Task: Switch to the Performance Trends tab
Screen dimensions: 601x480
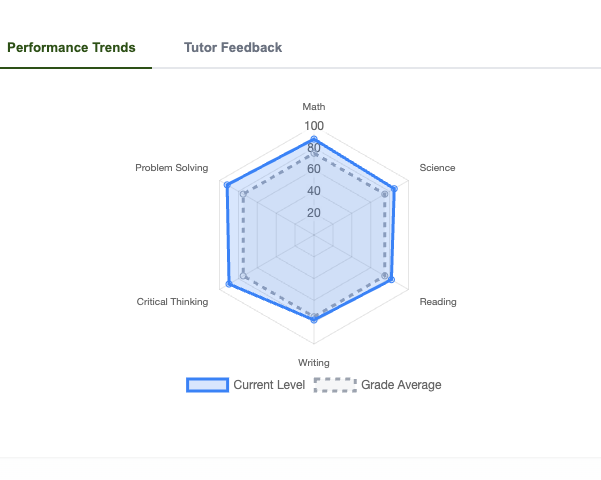Action: coord(71,47)
